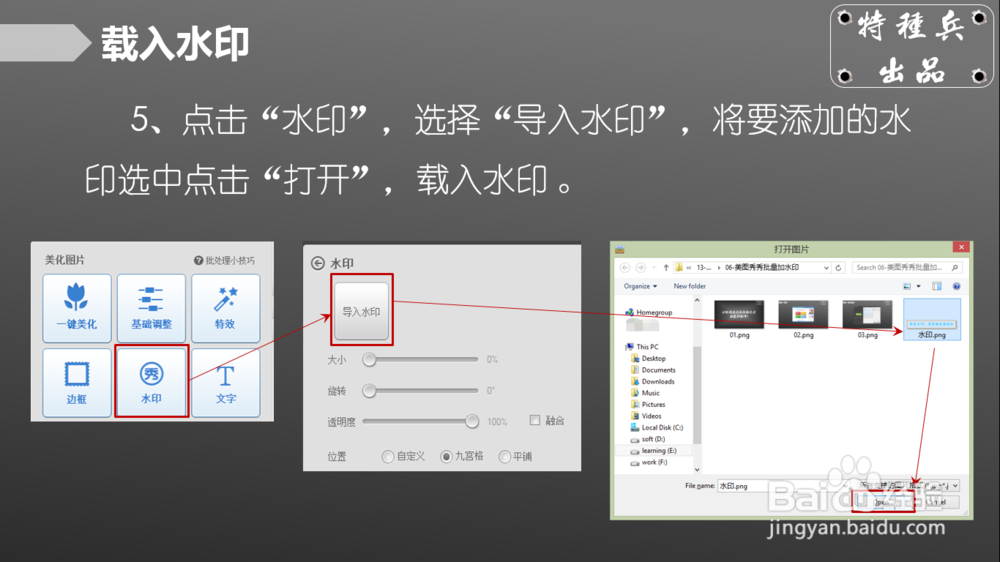
Task: Toggle the preview pane icon
Action: [x=936, y=286]
